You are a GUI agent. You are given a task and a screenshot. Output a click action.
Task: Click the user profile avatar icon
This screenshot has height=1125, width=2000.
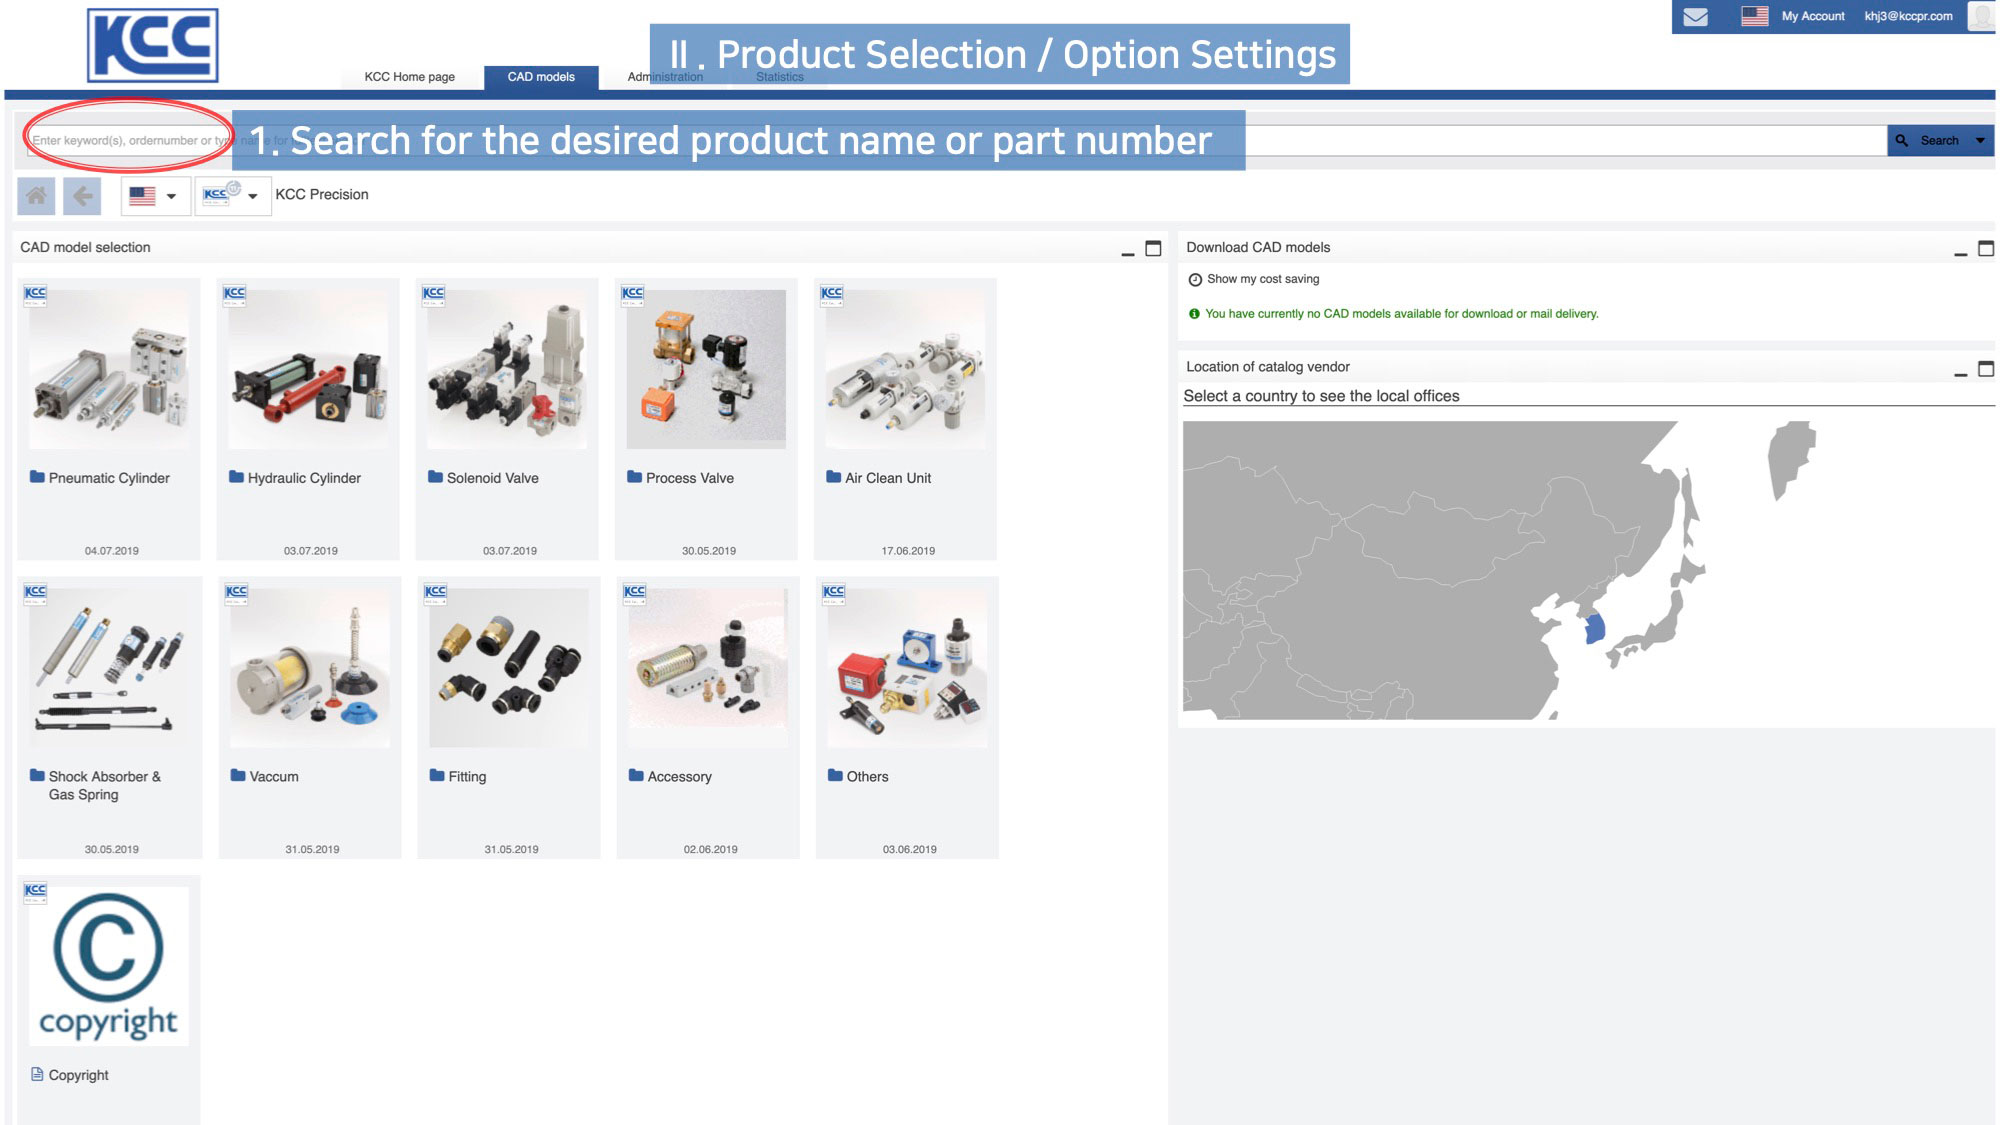coord(1981,16)
